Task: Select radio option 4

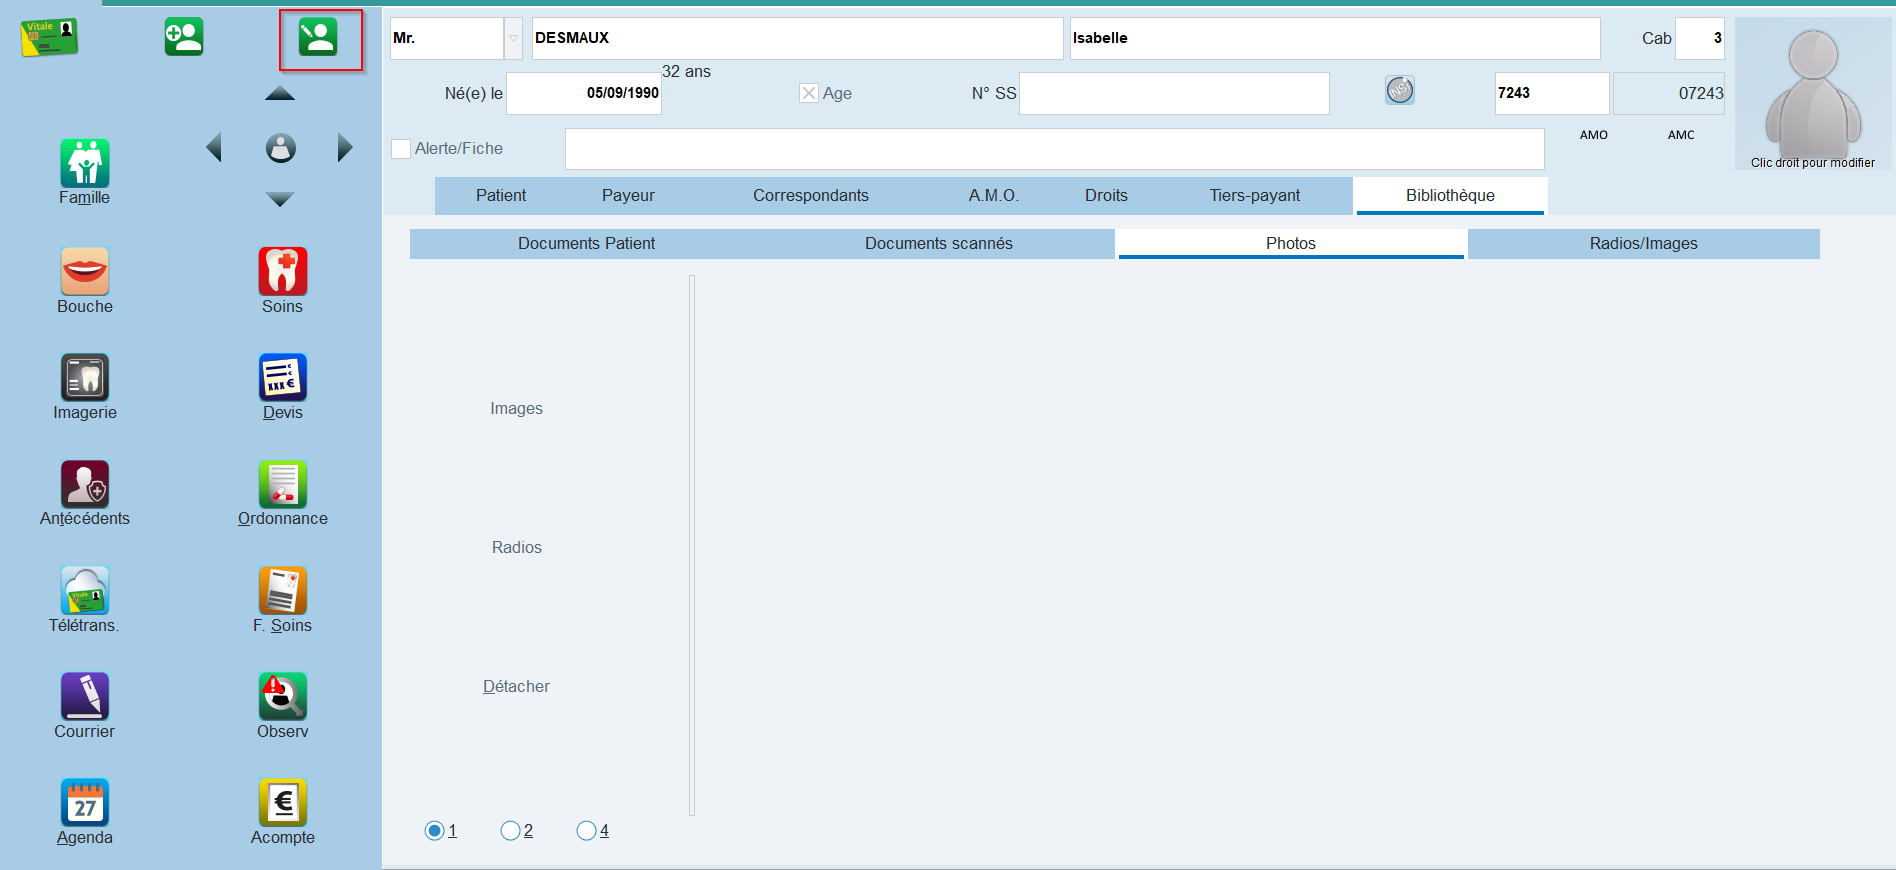Action: [586, 831]
